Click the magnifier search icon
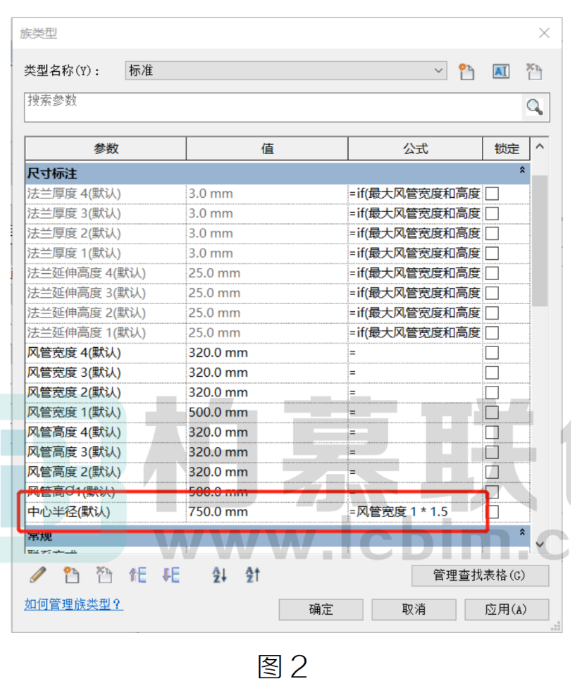The width and height of the screenshot is (571, 685). 534,107
